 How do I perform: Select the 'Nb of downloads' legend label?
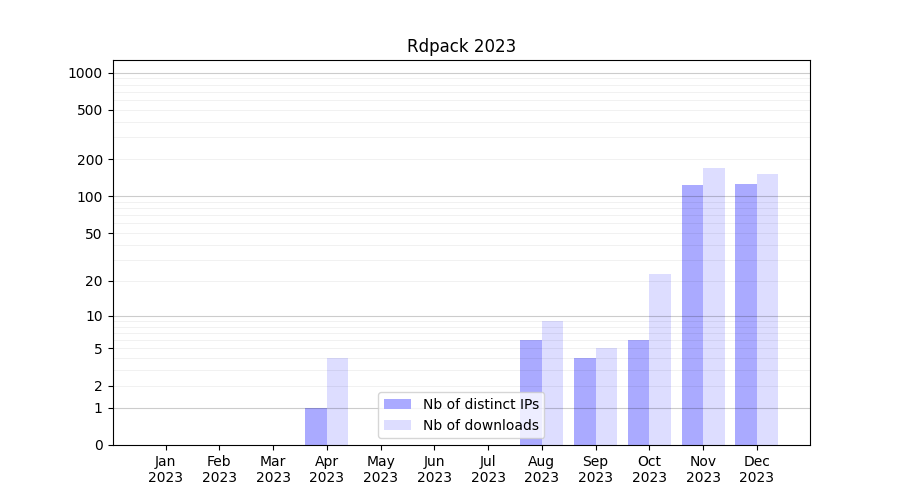coord(480,425)
